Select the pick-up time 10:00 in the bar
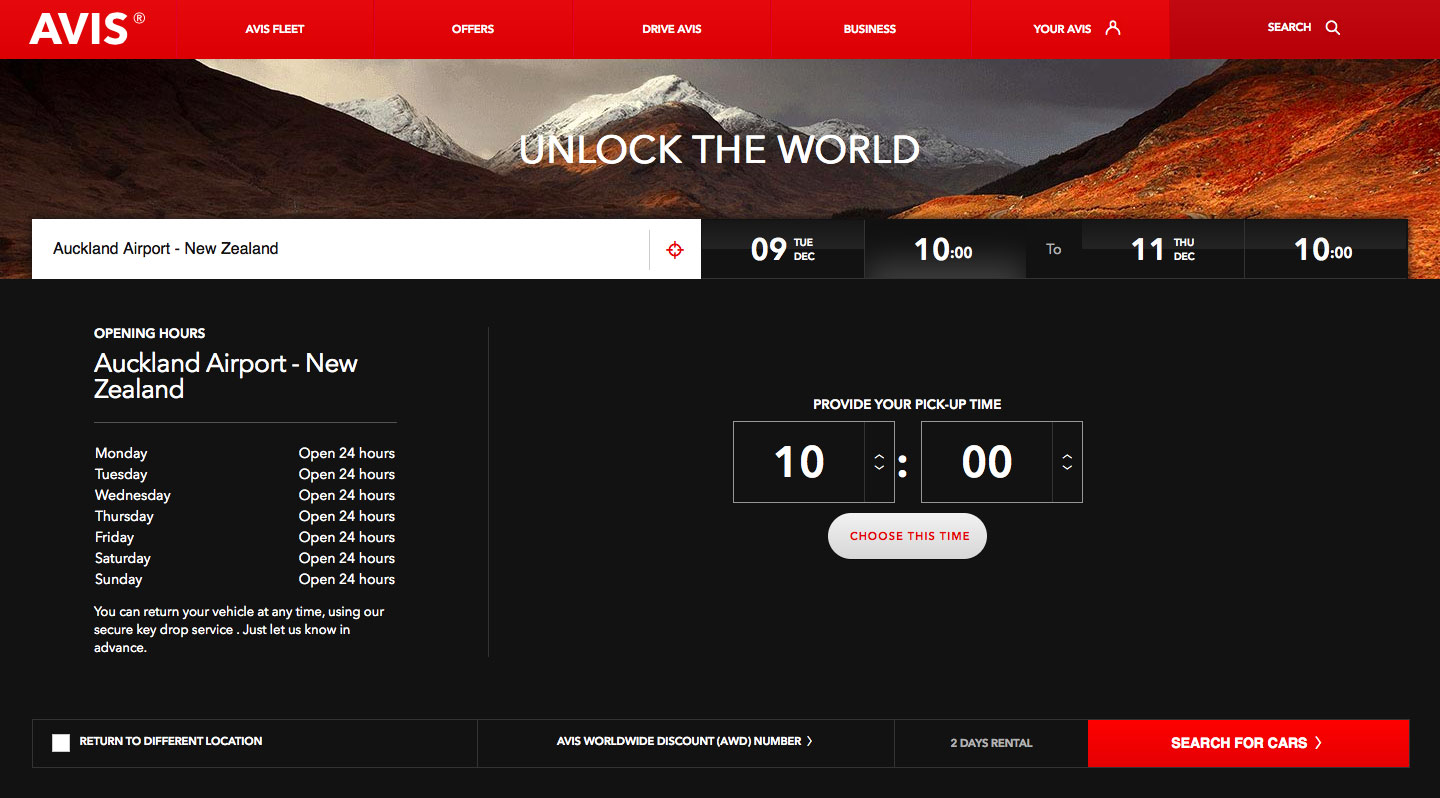Viewport: 1440px width, 798px height. [x=943, y=249]
